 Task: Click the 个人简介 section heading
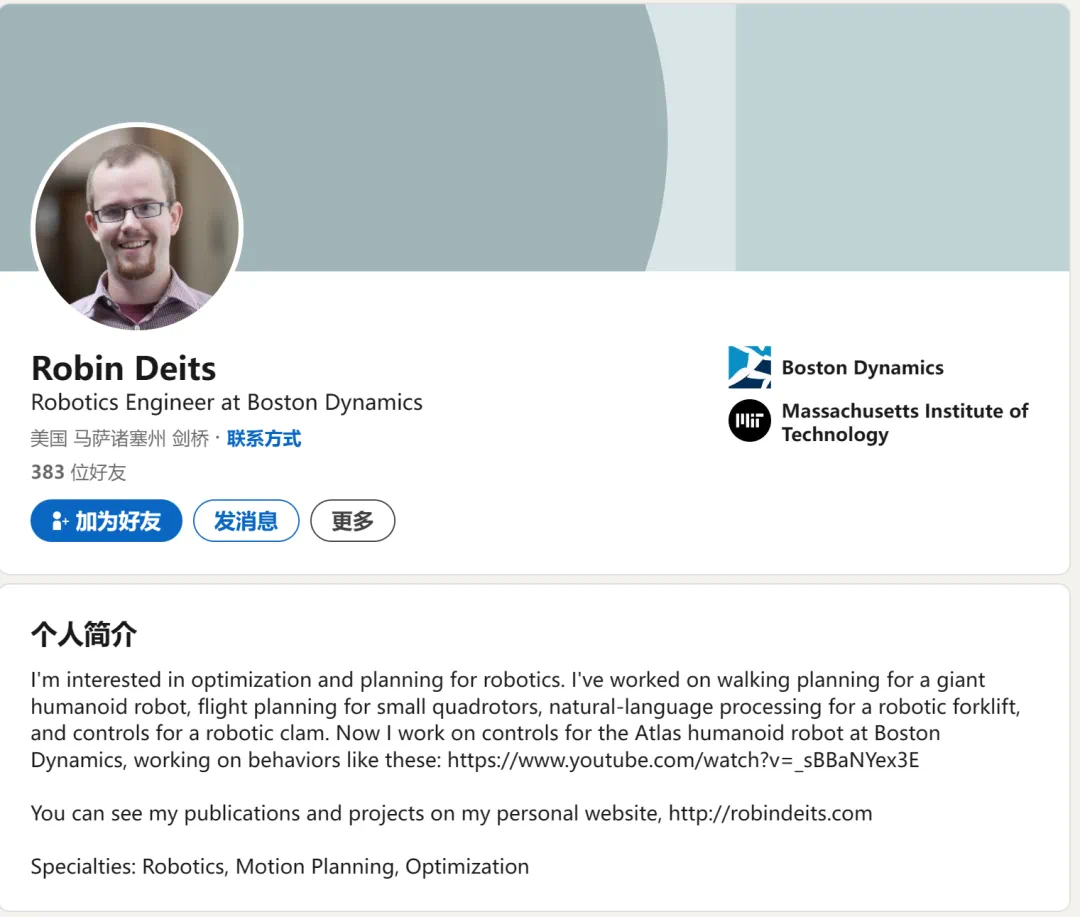(x=84, y=634)
